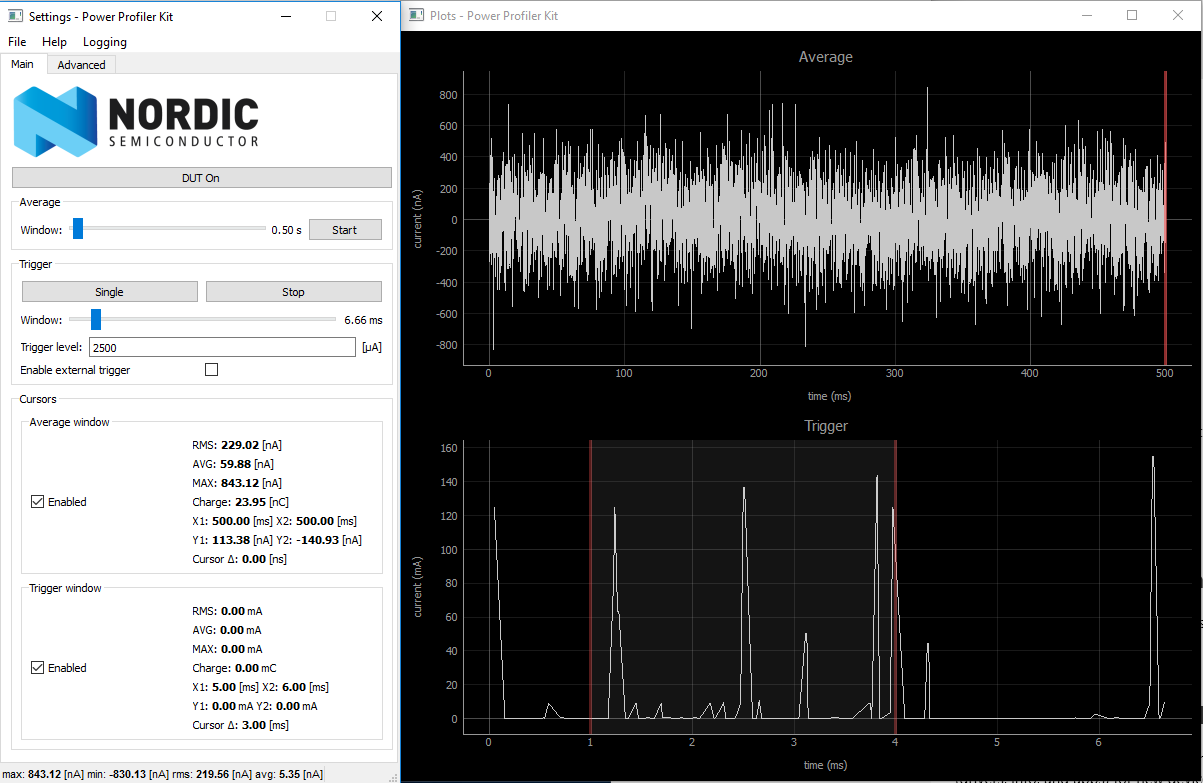
Task: Click the red cursor line in Average plot
Action: pos(1165,218)
